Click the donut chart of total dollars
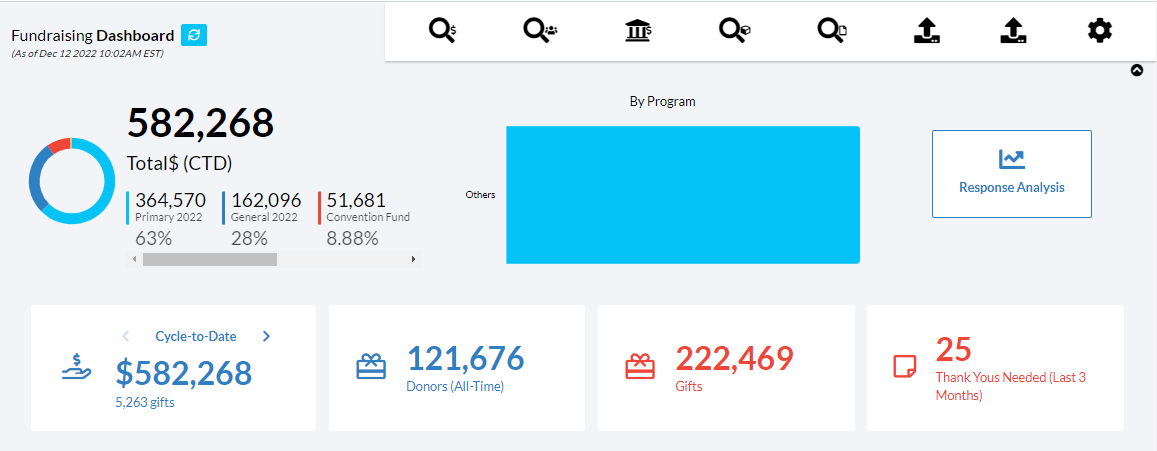 pyautogui.click(x=72, y=181)
